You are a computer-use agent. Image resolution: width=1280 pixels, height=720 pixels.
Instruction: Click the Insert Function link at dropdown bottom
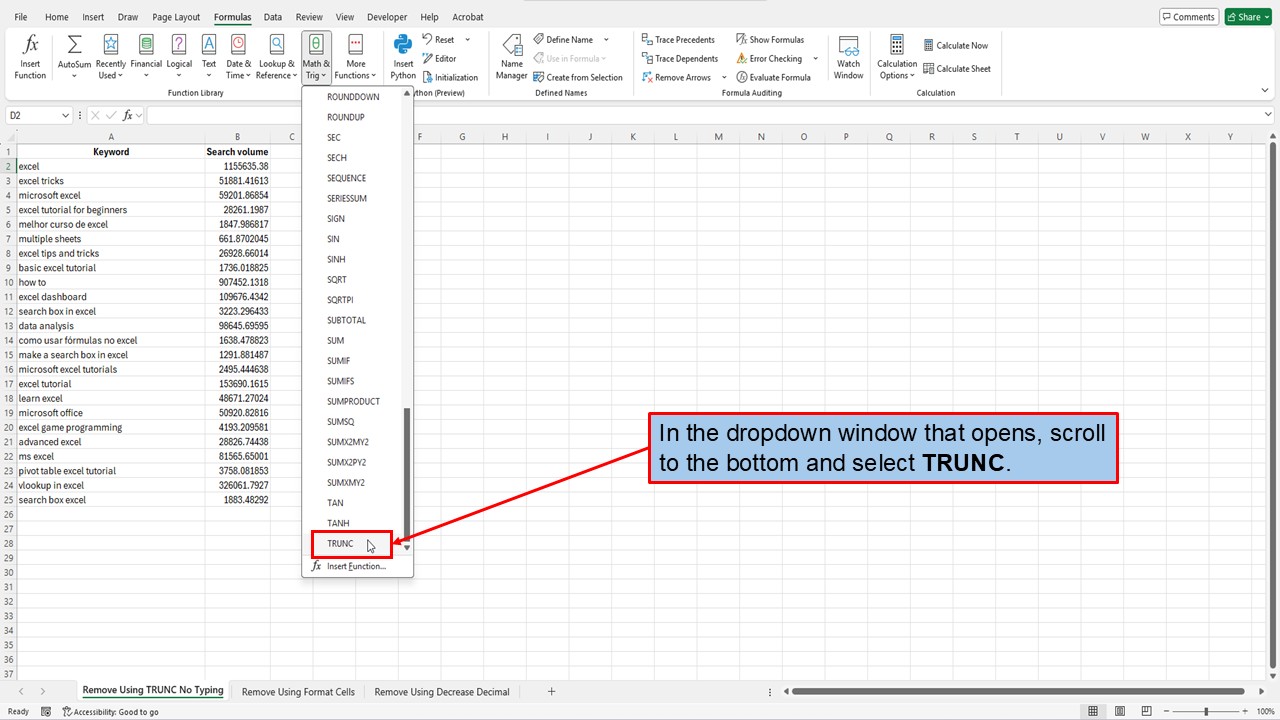click(355, 566)
